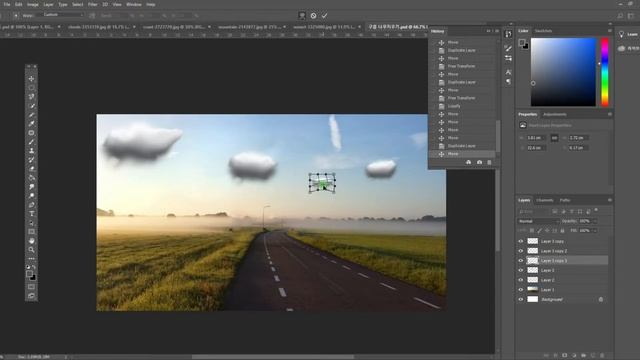The width and height of the screenshot is (640, 360).
Task: Open the Image menu
Action: click(33, 4)
